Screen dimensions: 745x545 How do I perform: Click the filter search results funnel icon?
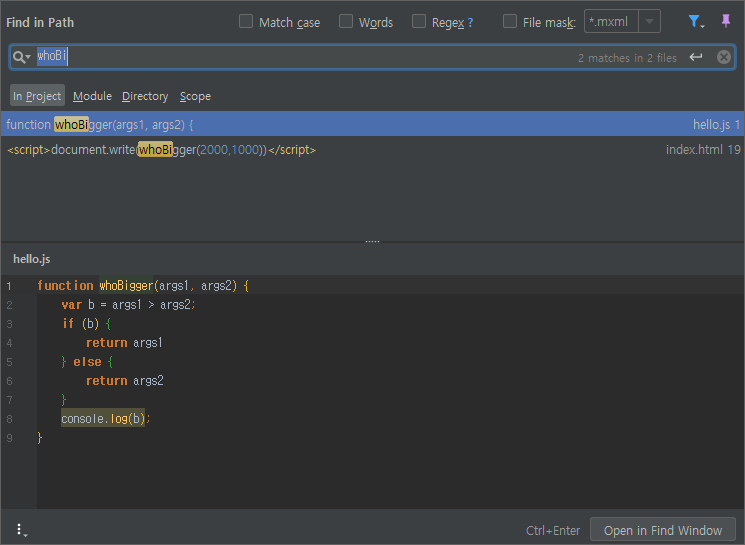[696, 22]
